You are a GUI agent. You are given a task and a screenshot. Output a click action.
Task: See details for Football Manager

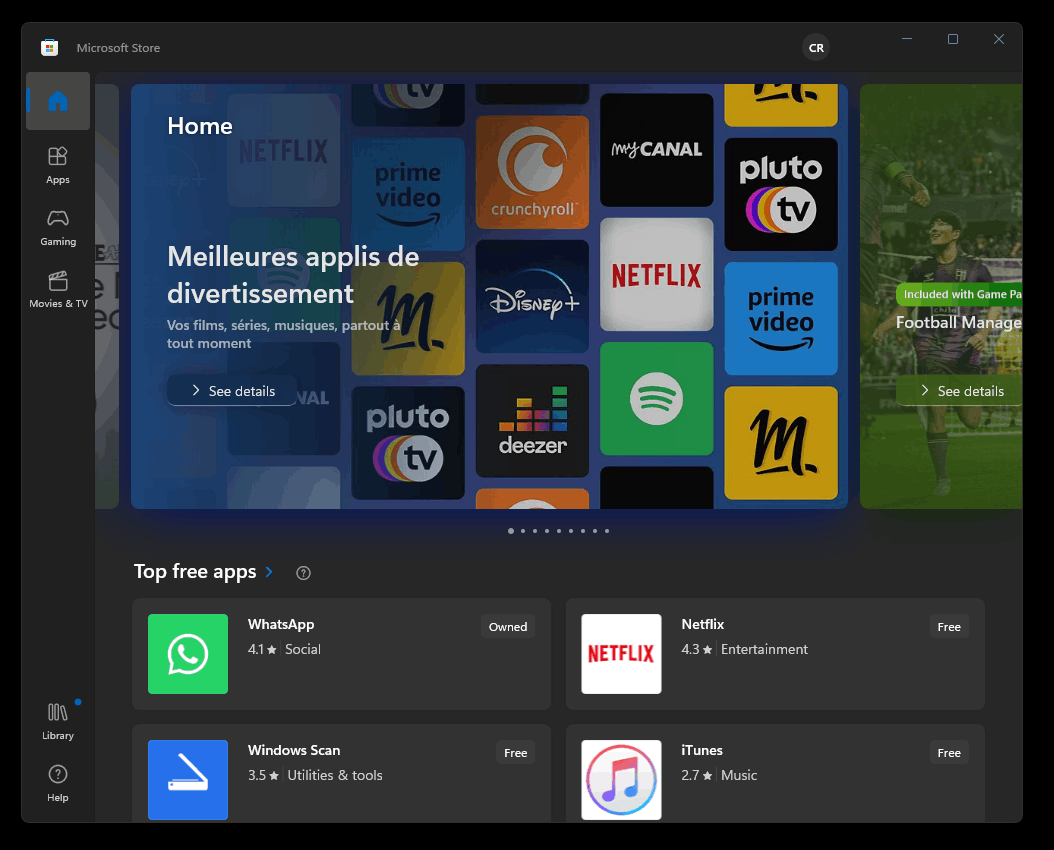(960, 390)
